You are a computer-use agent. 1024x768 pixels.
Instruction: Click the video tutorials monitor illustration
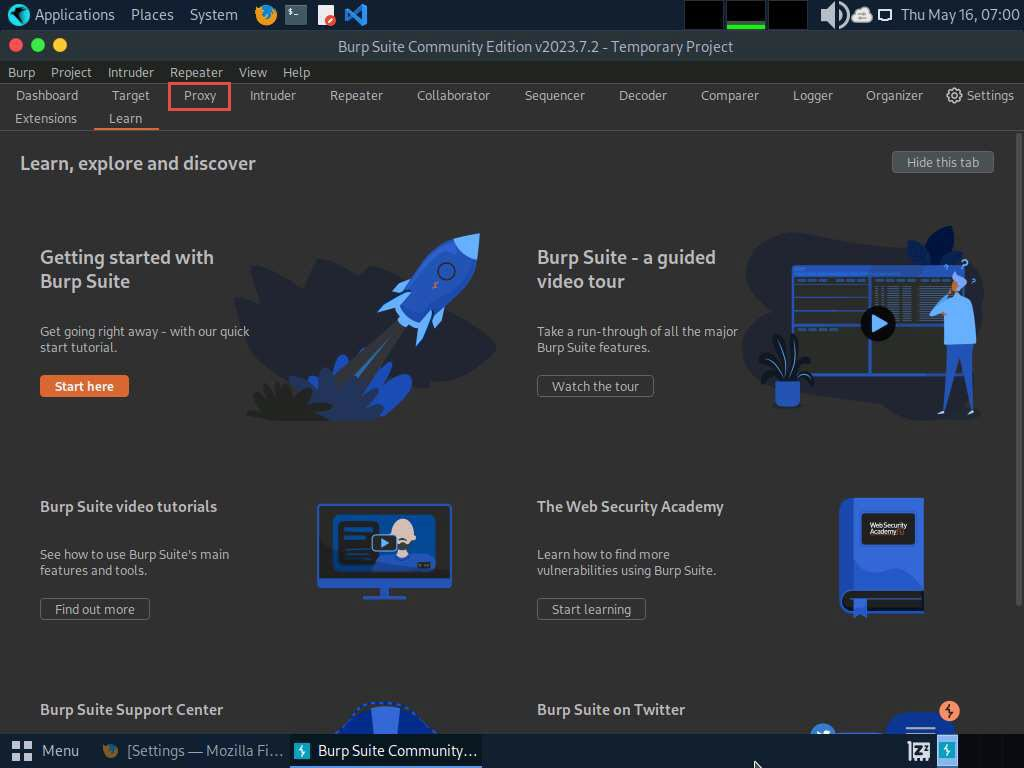pyautogui.click(x=384, y=549)
